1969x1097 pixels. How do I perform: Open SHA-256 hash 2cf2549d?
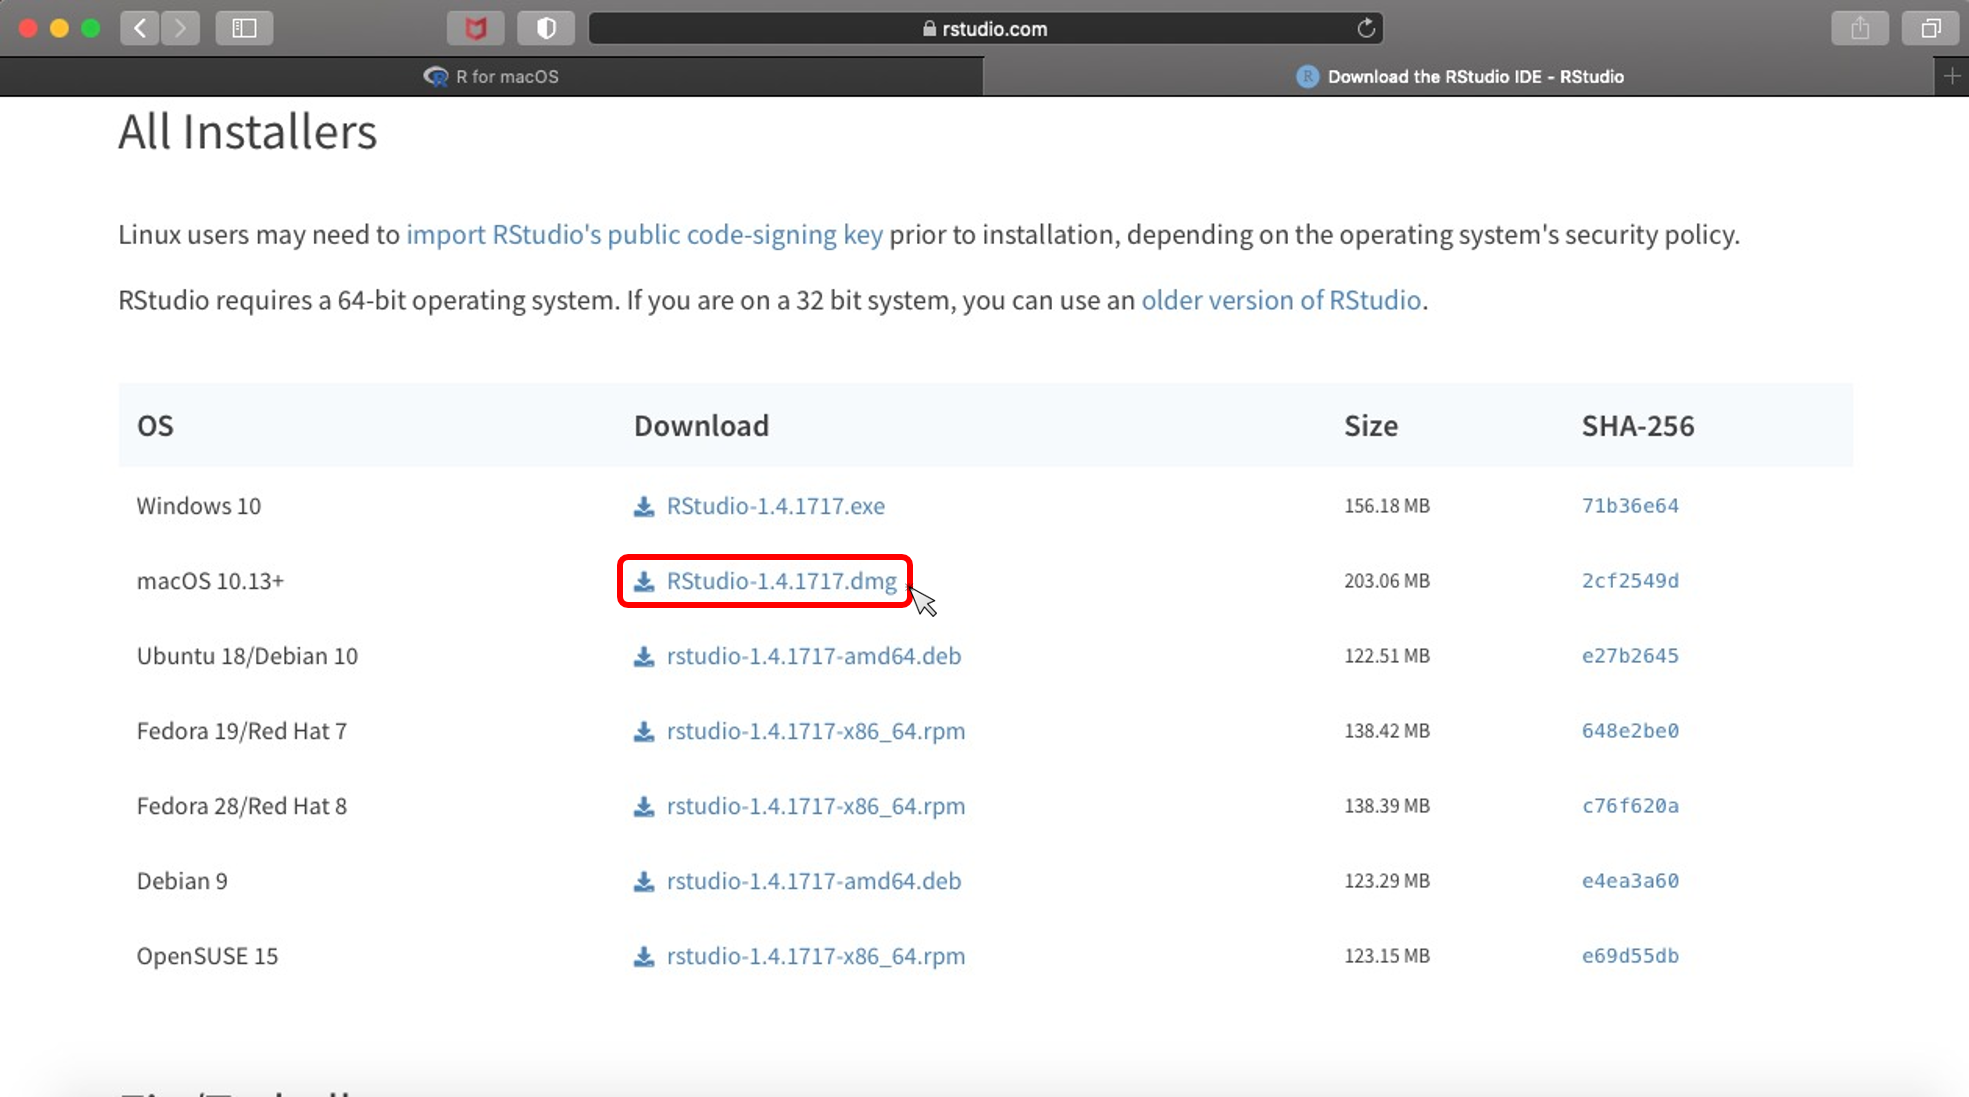click(x=1630, y=581)
